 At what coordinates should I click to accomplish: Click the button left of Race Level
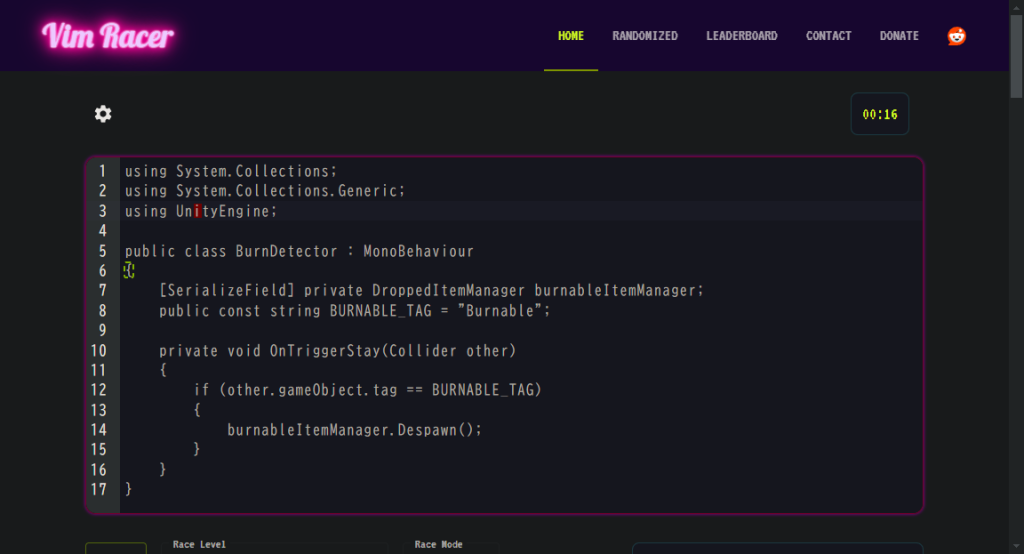(x=116, y=548)
